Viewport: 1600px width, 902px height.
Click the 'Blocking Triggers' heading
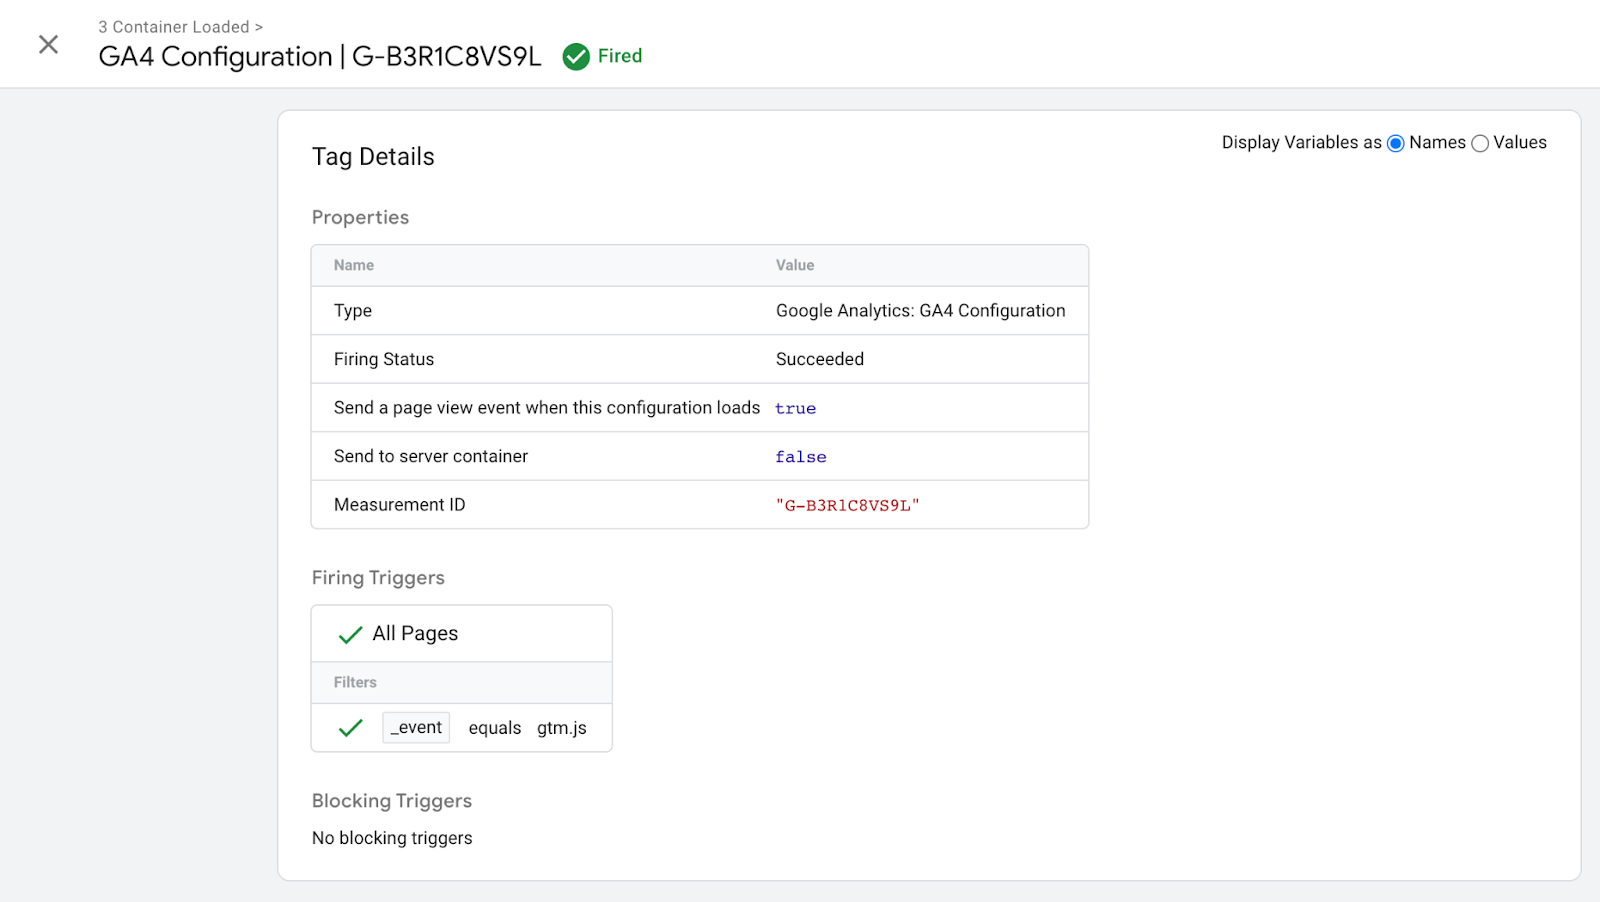click(392, 801)
